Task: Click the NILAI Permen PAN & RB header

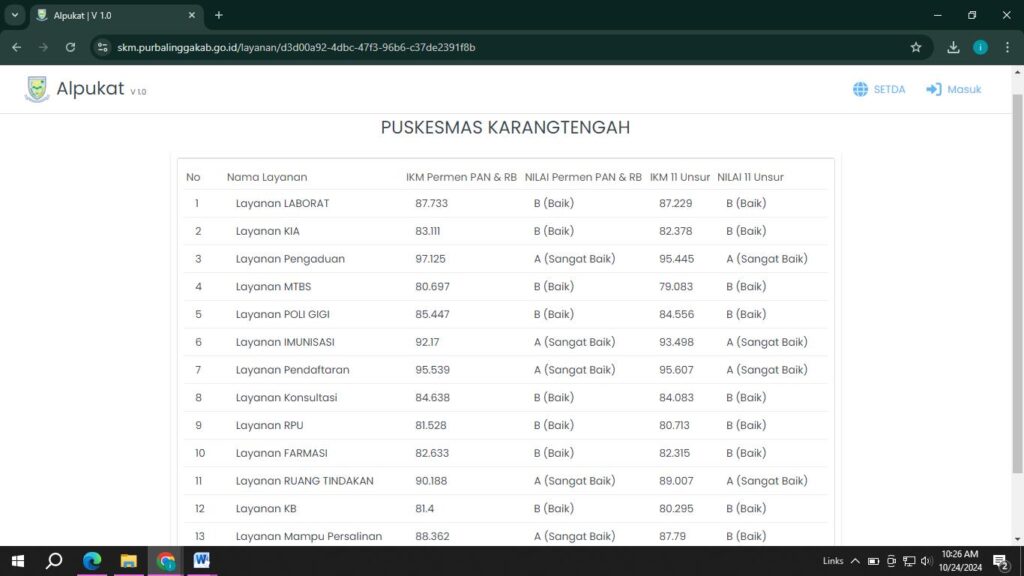Action: click(x=583, y=177)
